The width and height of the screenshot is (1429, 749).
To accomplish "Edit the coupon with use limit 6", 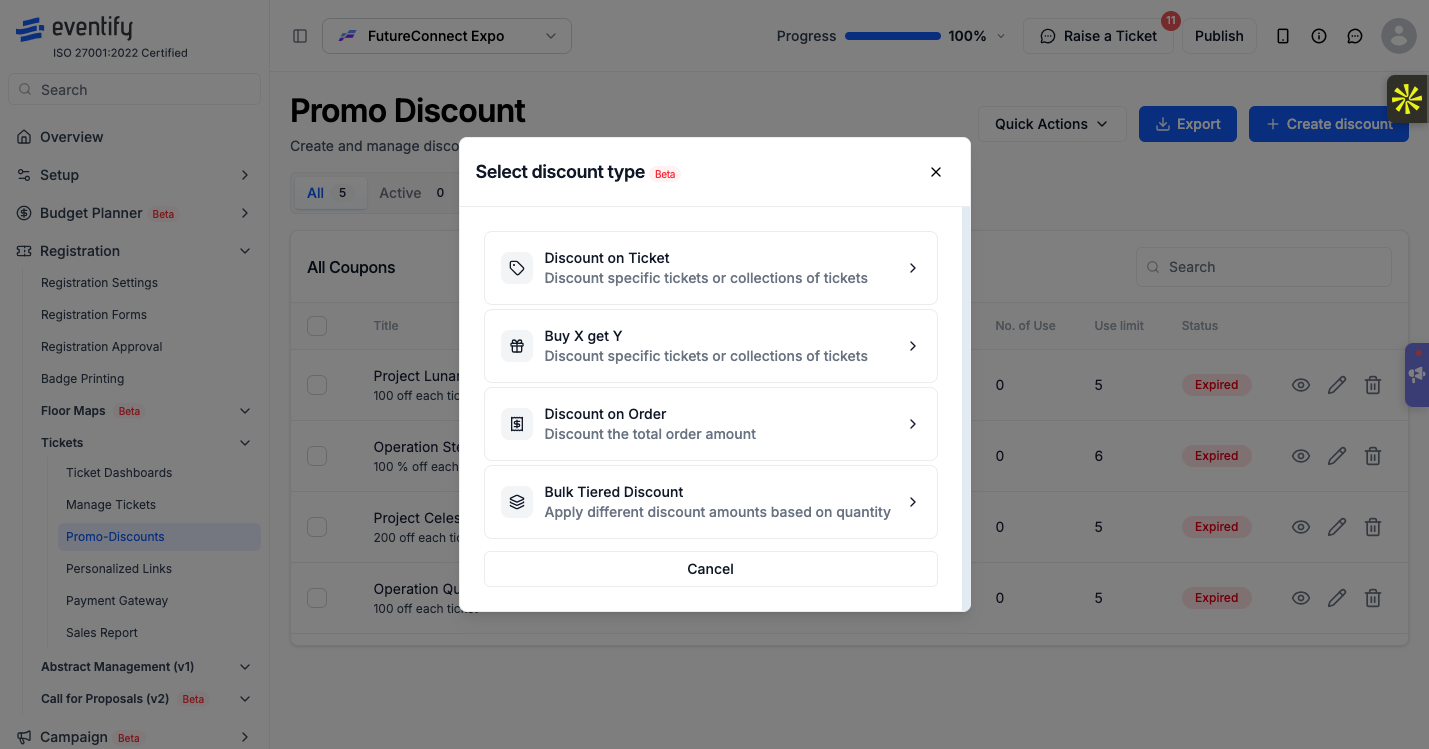I will tap(1337, 456).
